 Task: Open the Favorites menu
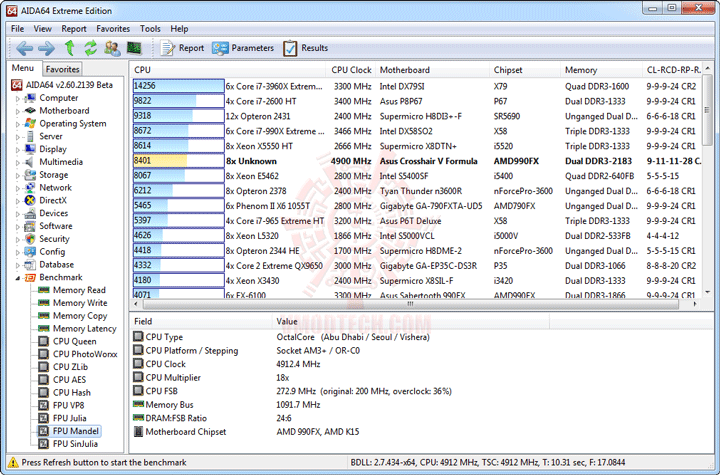click(x=113, y=28)
